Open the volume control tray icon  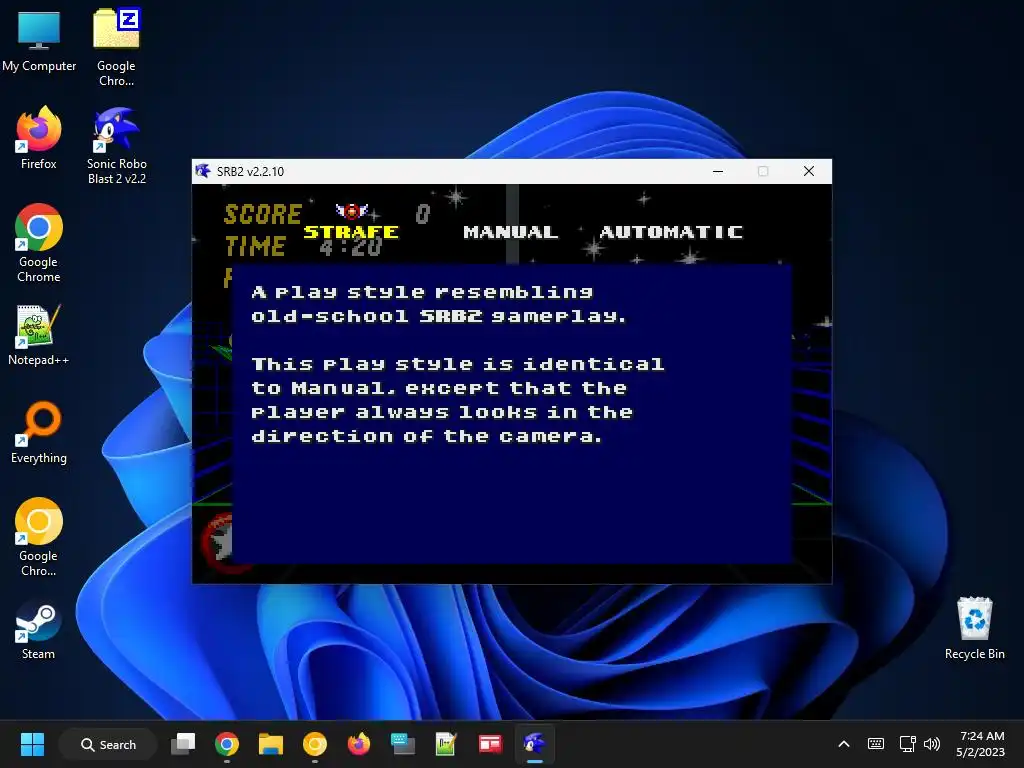click(932, 744)
